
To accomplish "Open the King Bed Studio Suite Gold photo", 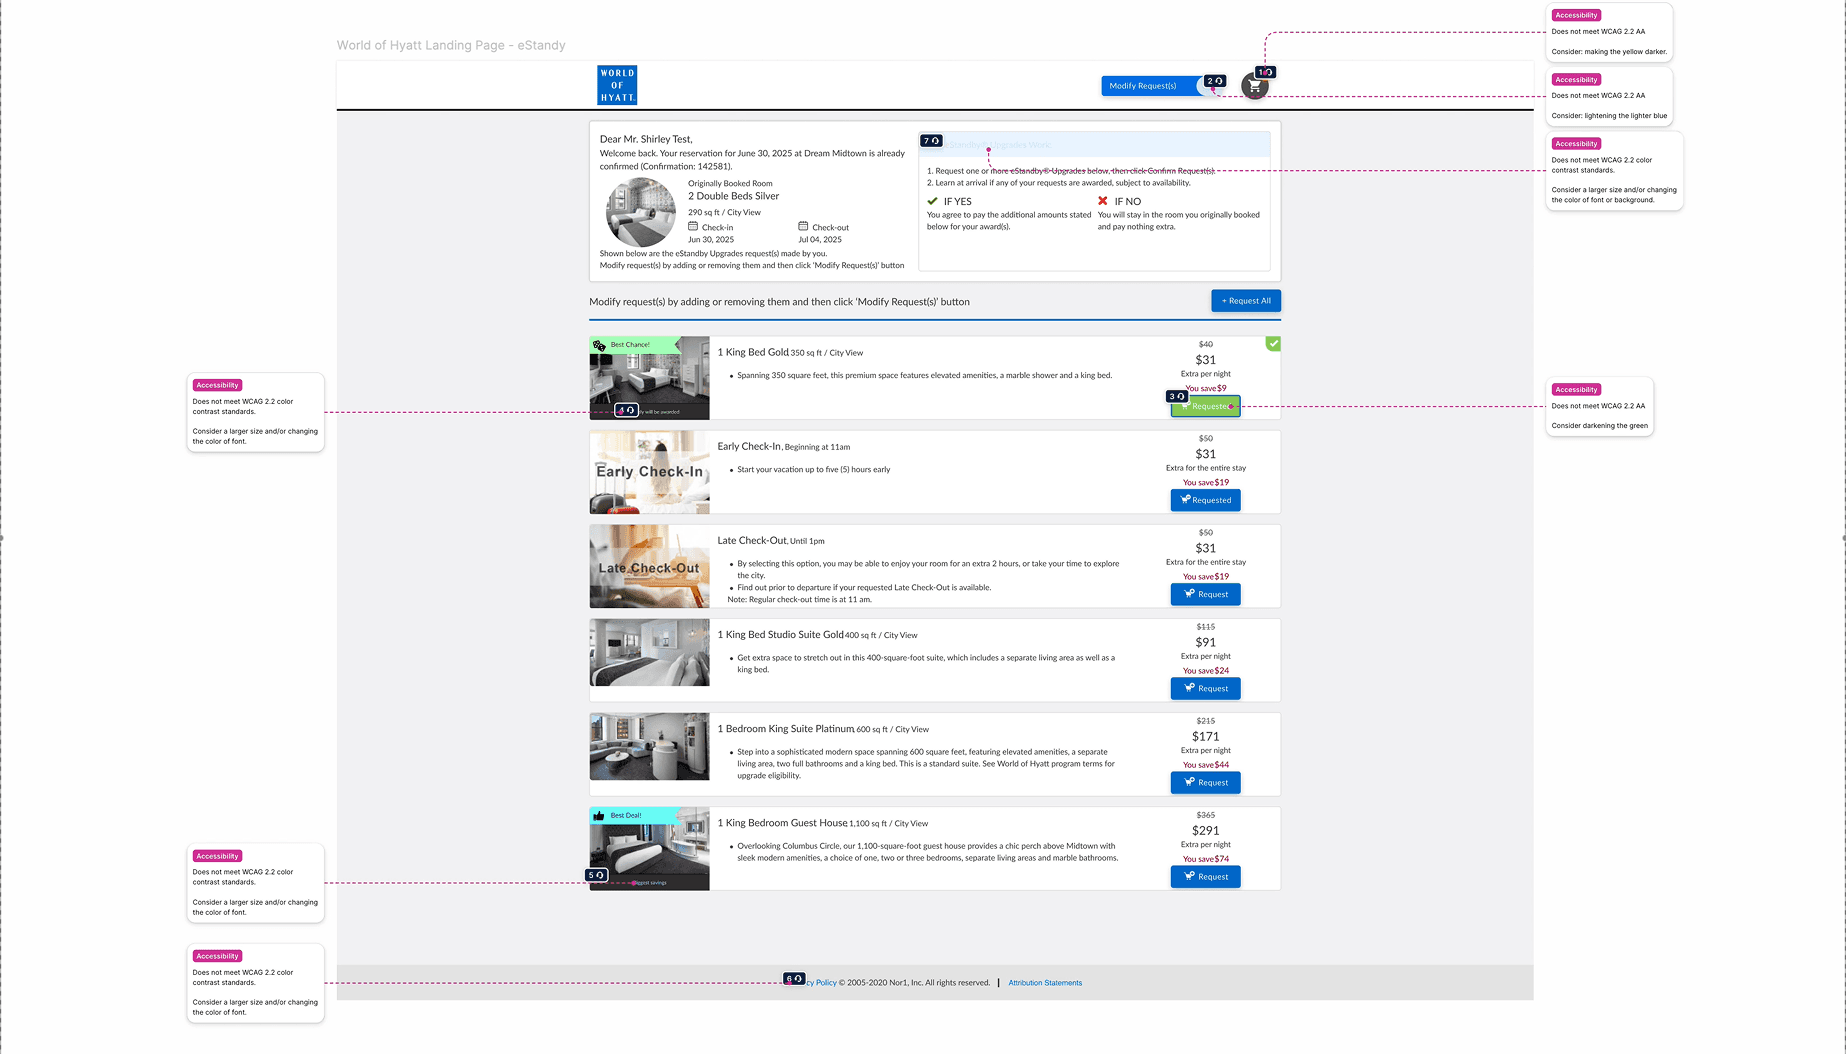I will point(650,652).
